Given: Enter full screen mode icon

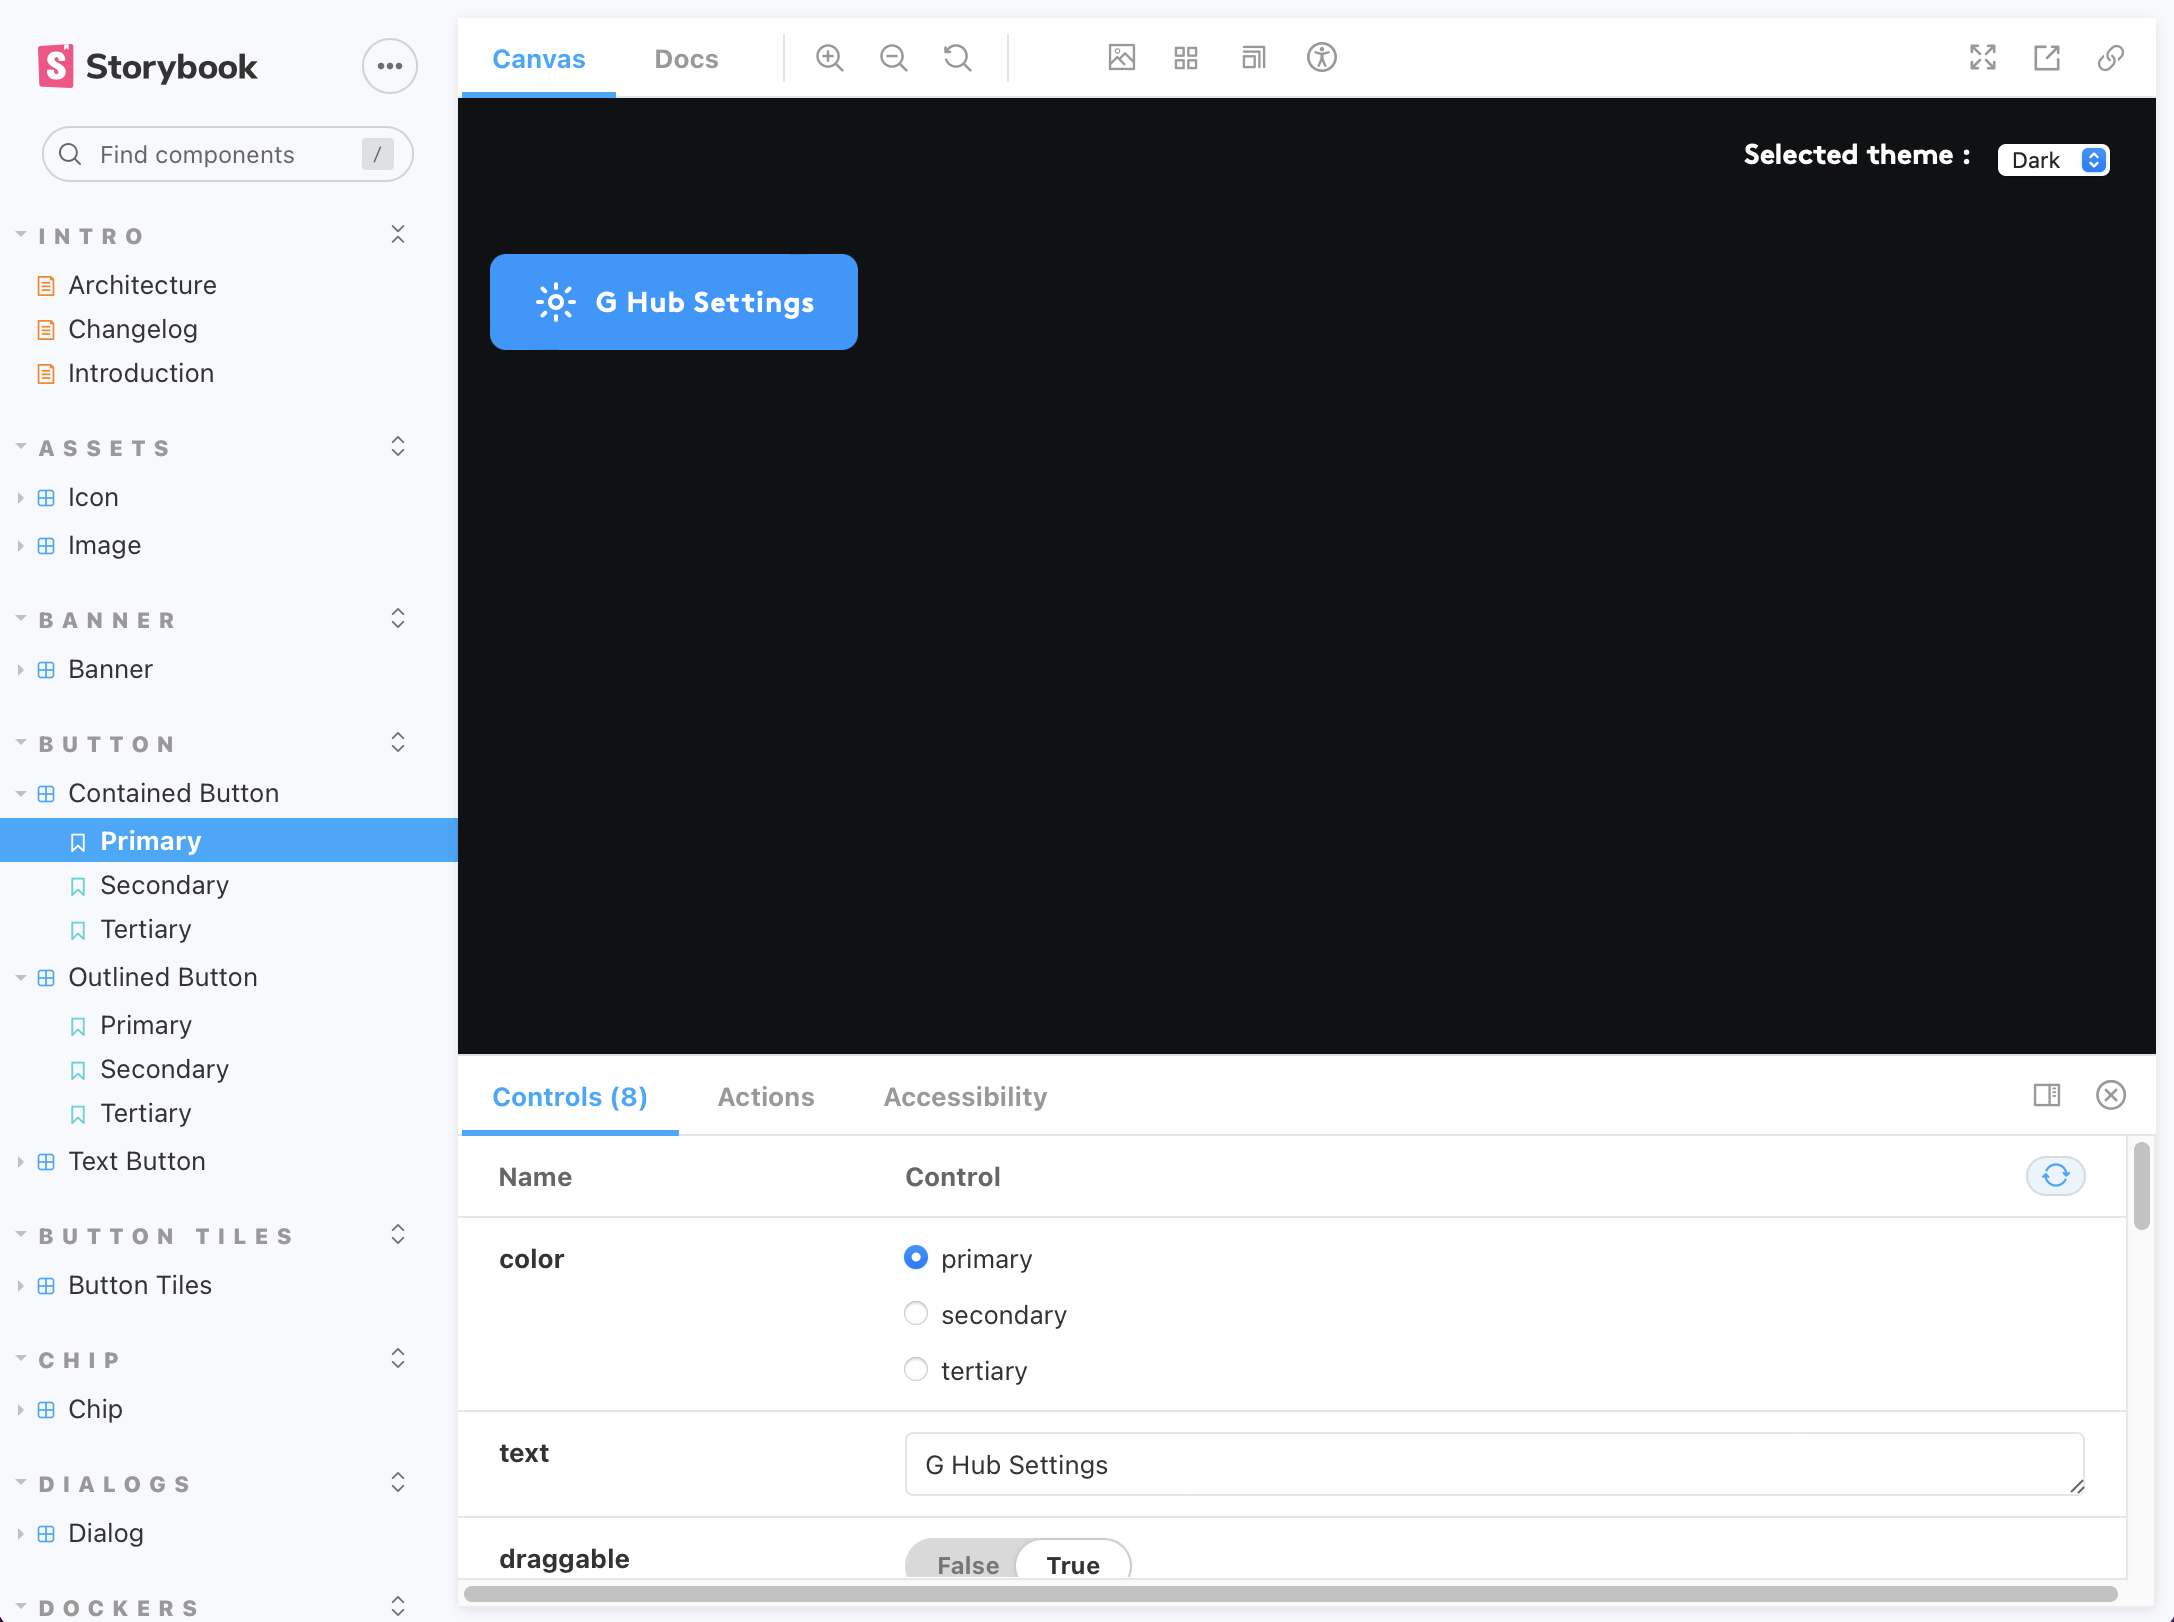Looking at the screenshot, I should coord(1982,58).
